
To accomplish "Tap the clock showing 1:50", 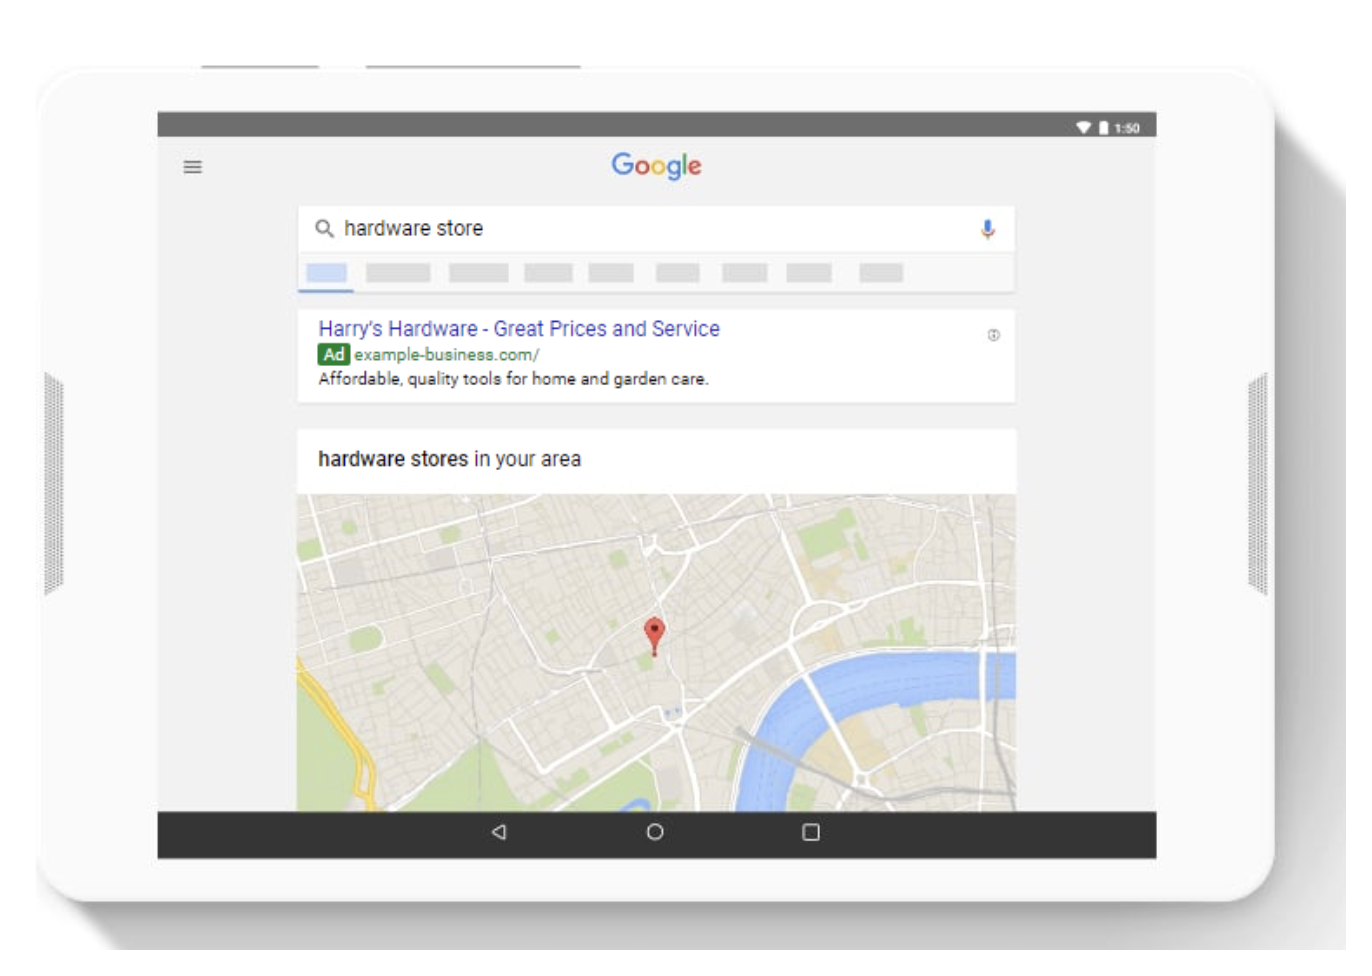I will click(1128, 128).
